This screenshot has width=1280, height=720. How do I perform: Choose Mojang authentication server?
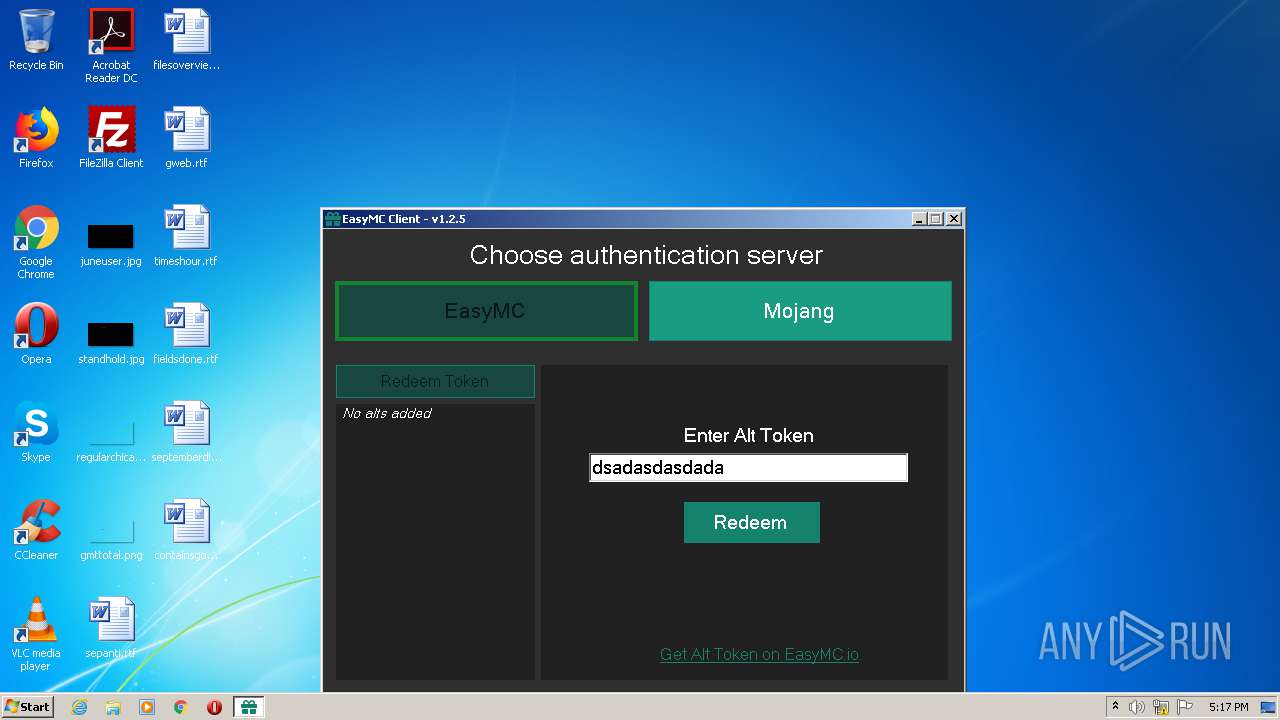point(800,311)
